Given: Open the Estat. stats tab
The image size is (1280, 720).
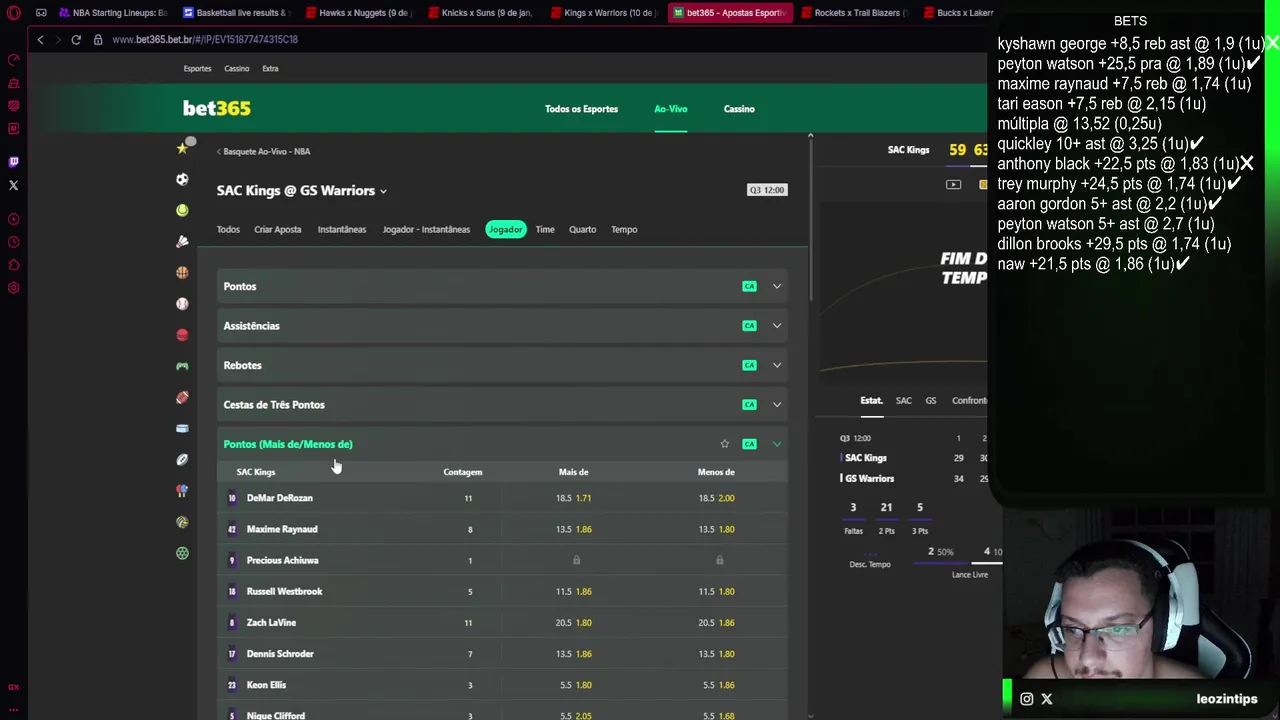Looking at the screenshot, I should tap(871, 400).
